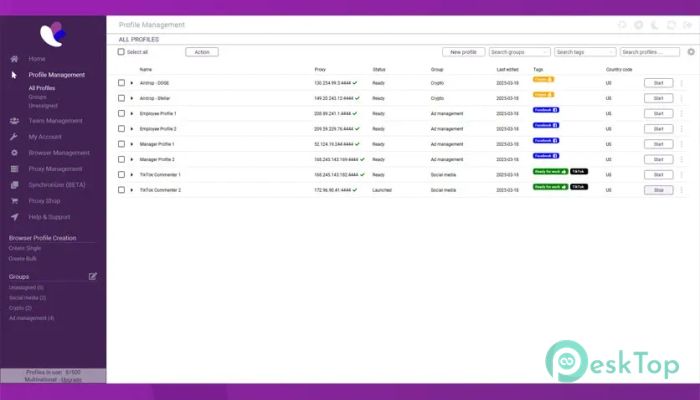Open the Unassigned submenu item under Profile Management
Screen dimensions: 700x400
click(x=43, y=106)
